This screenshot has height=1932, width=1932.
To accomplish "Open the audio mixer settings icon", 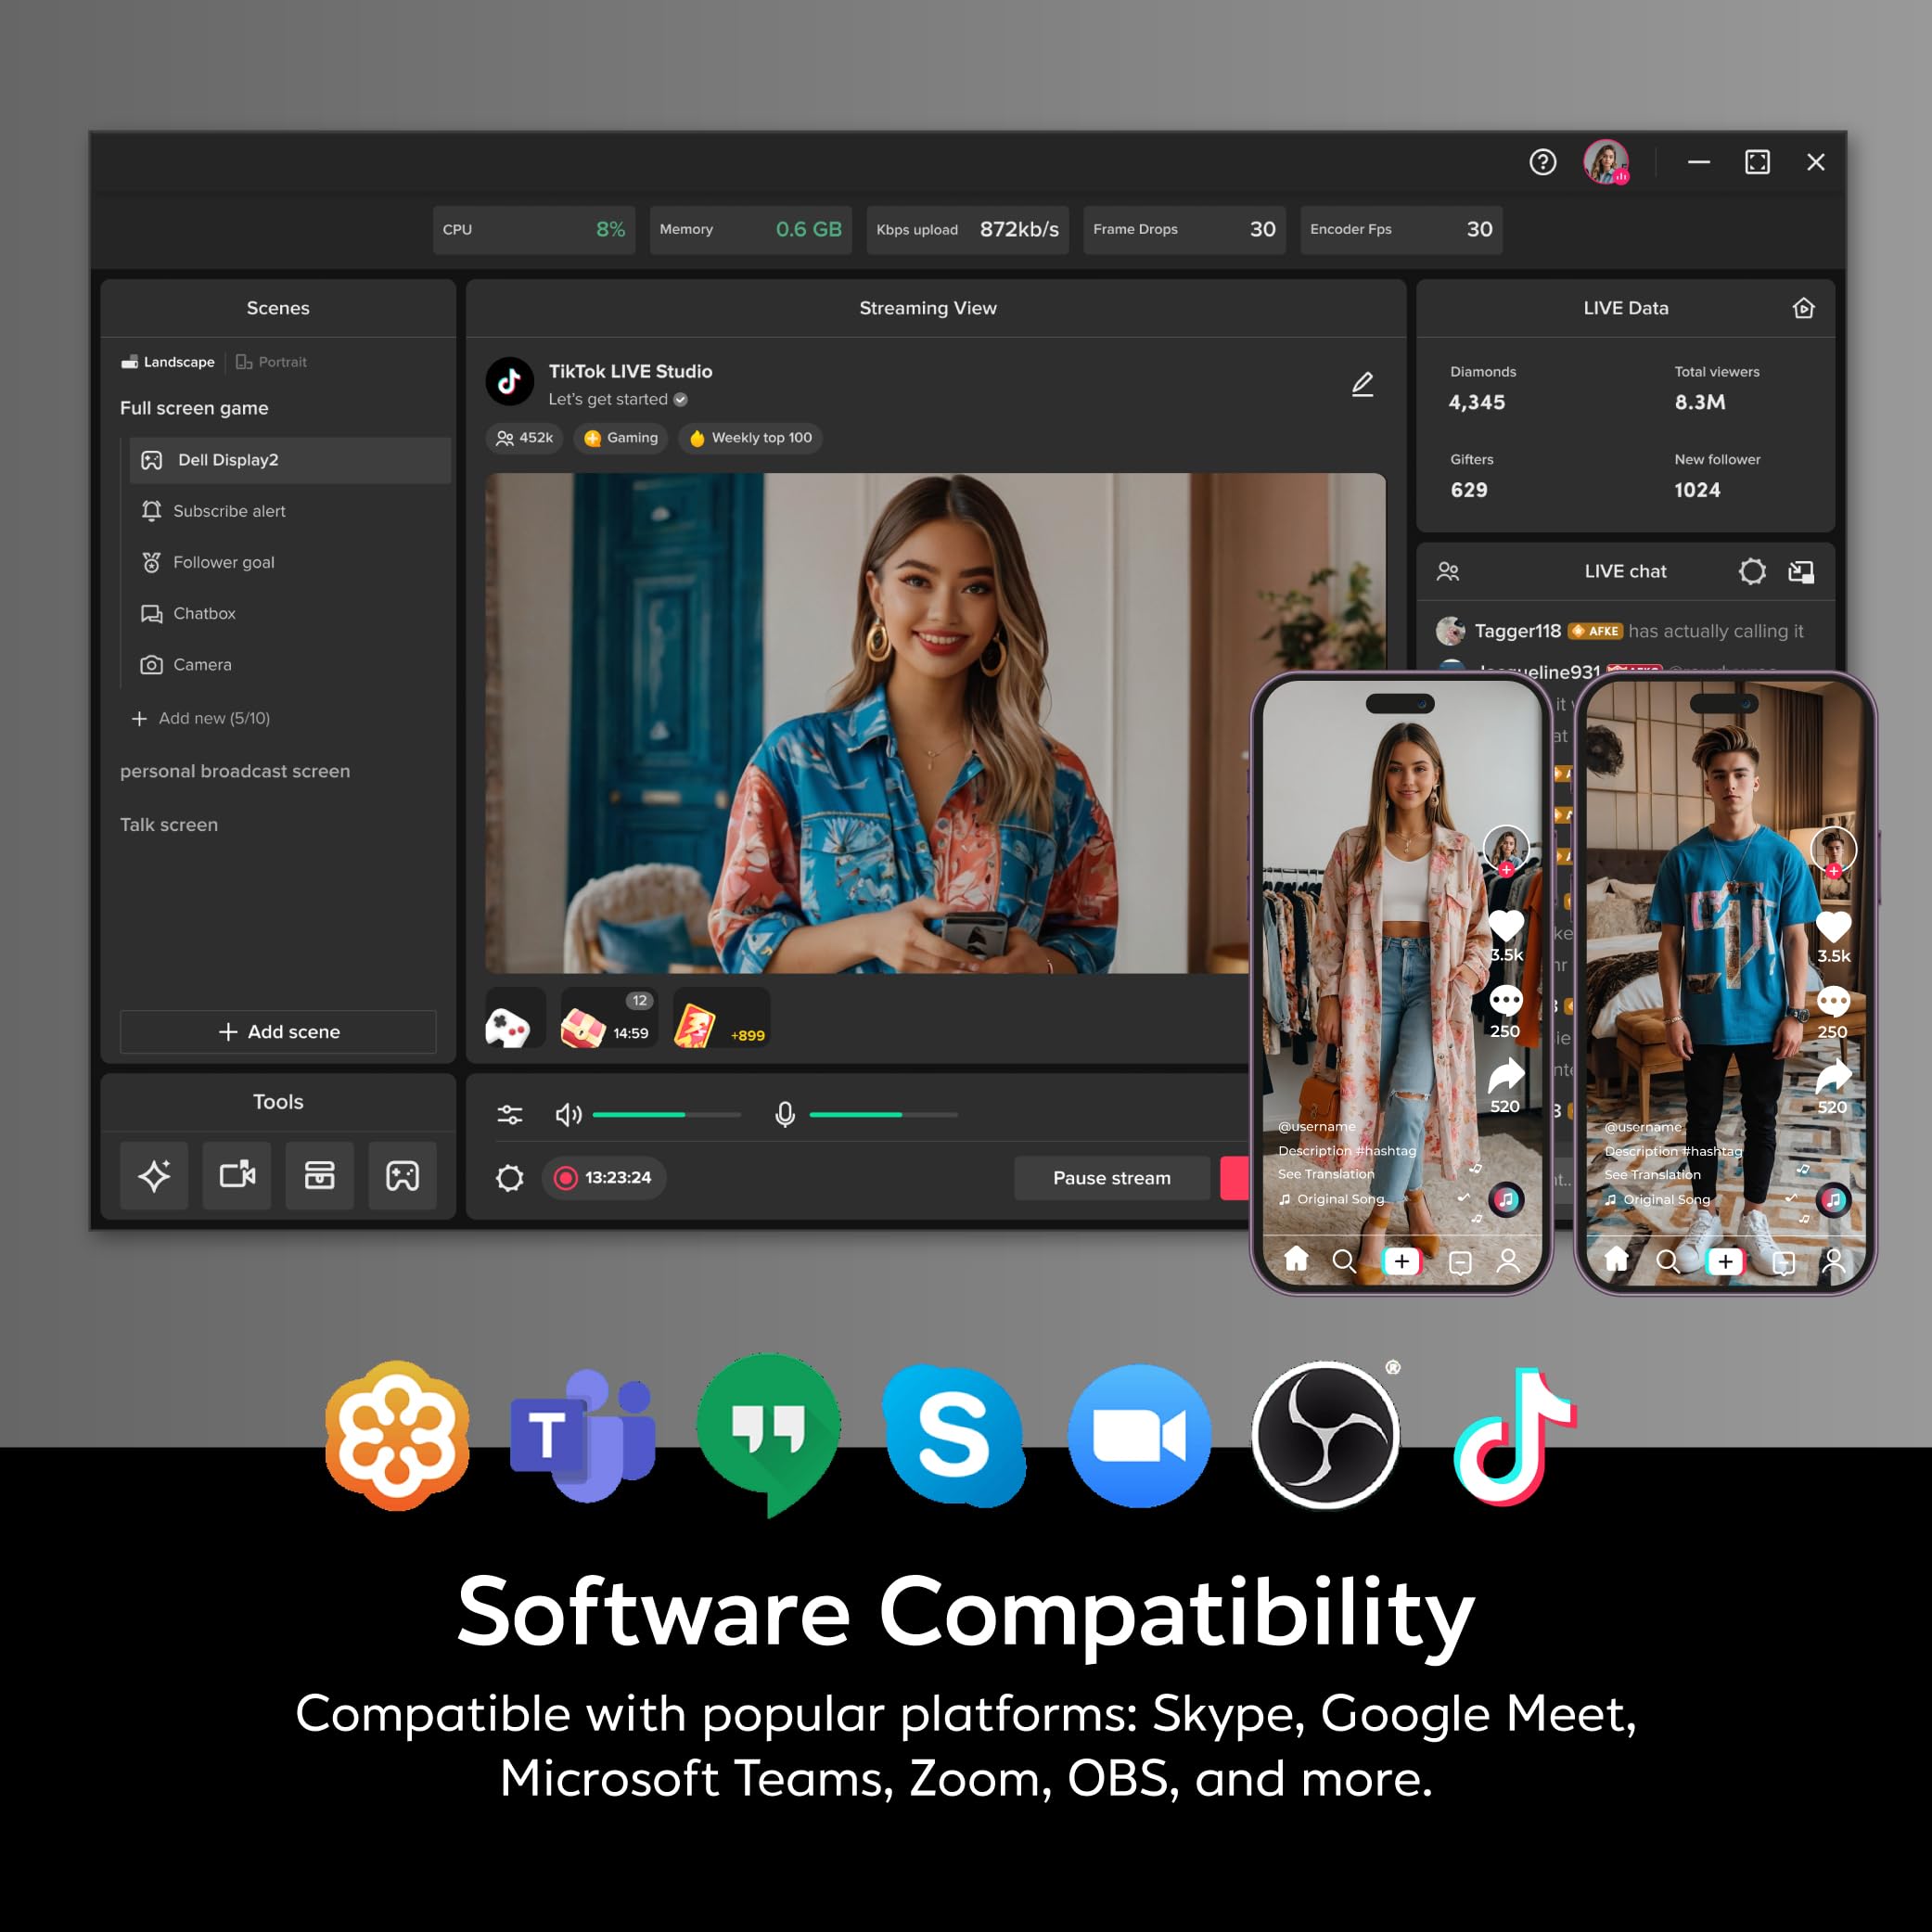I will tap(510, 1114).
